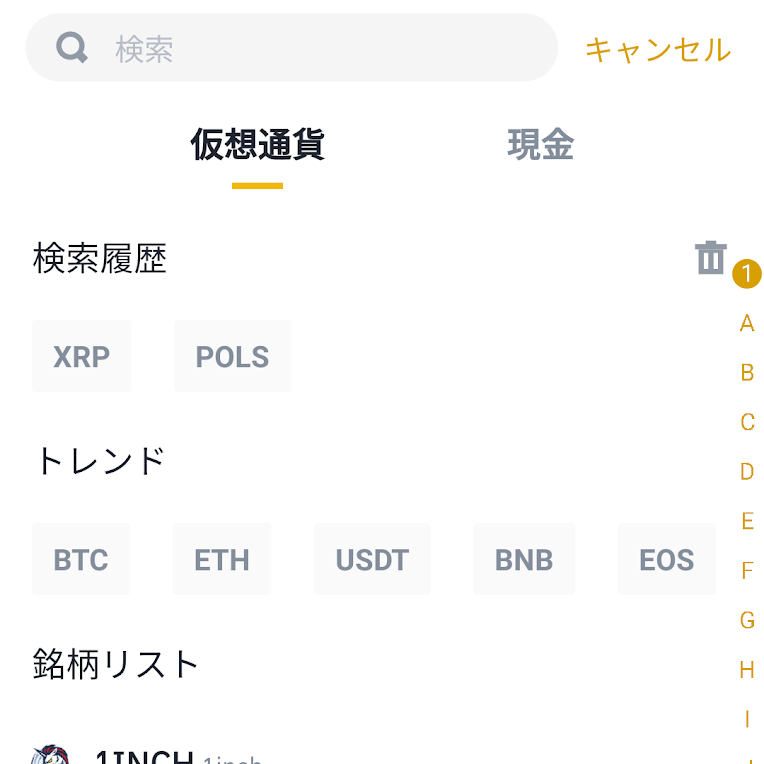764x764 pixels.
Task: Choose trending coin BTC
Action: (81, 559)
